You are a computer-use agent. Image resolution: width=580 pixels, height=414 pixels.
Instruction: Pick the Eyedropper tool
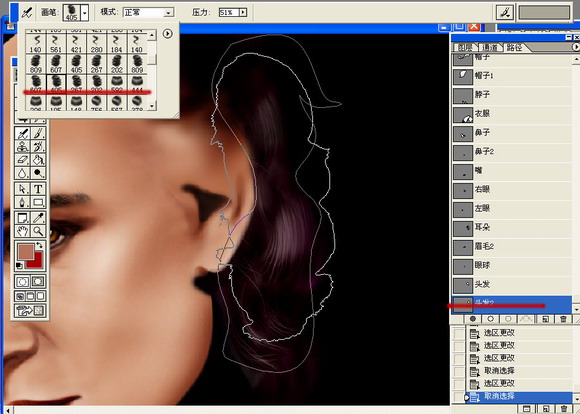coord(38,218)
